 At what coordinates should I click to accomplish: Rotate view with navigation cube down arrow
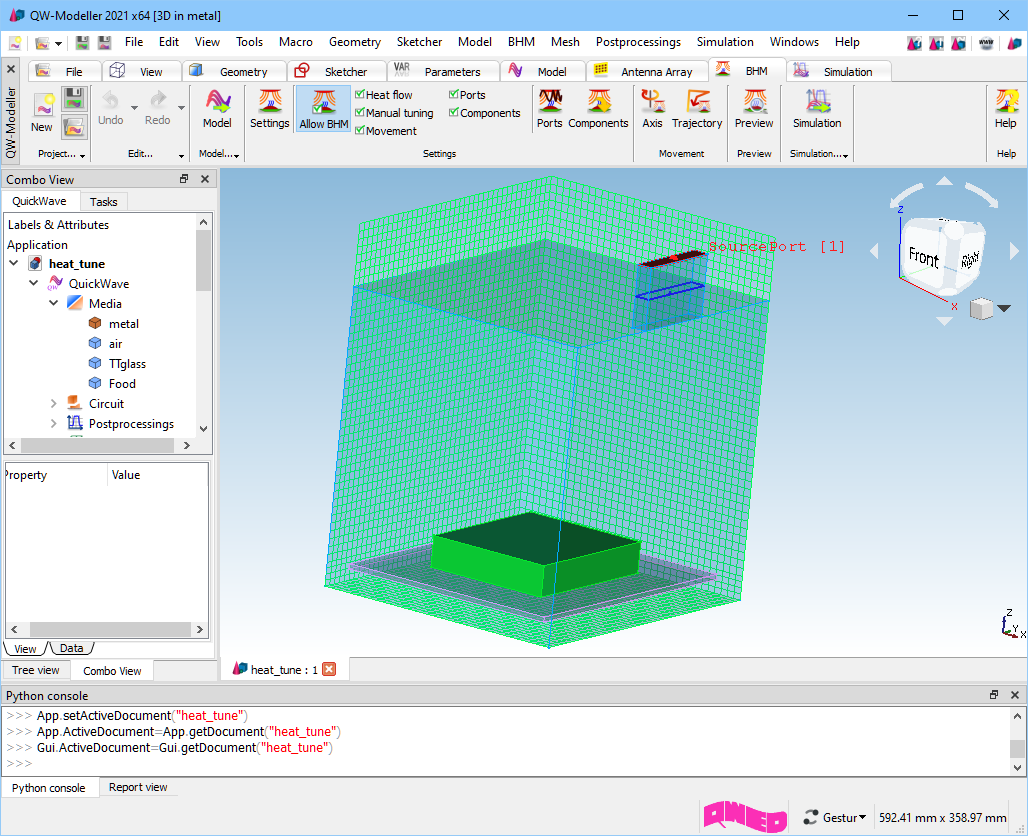[944, 321]
